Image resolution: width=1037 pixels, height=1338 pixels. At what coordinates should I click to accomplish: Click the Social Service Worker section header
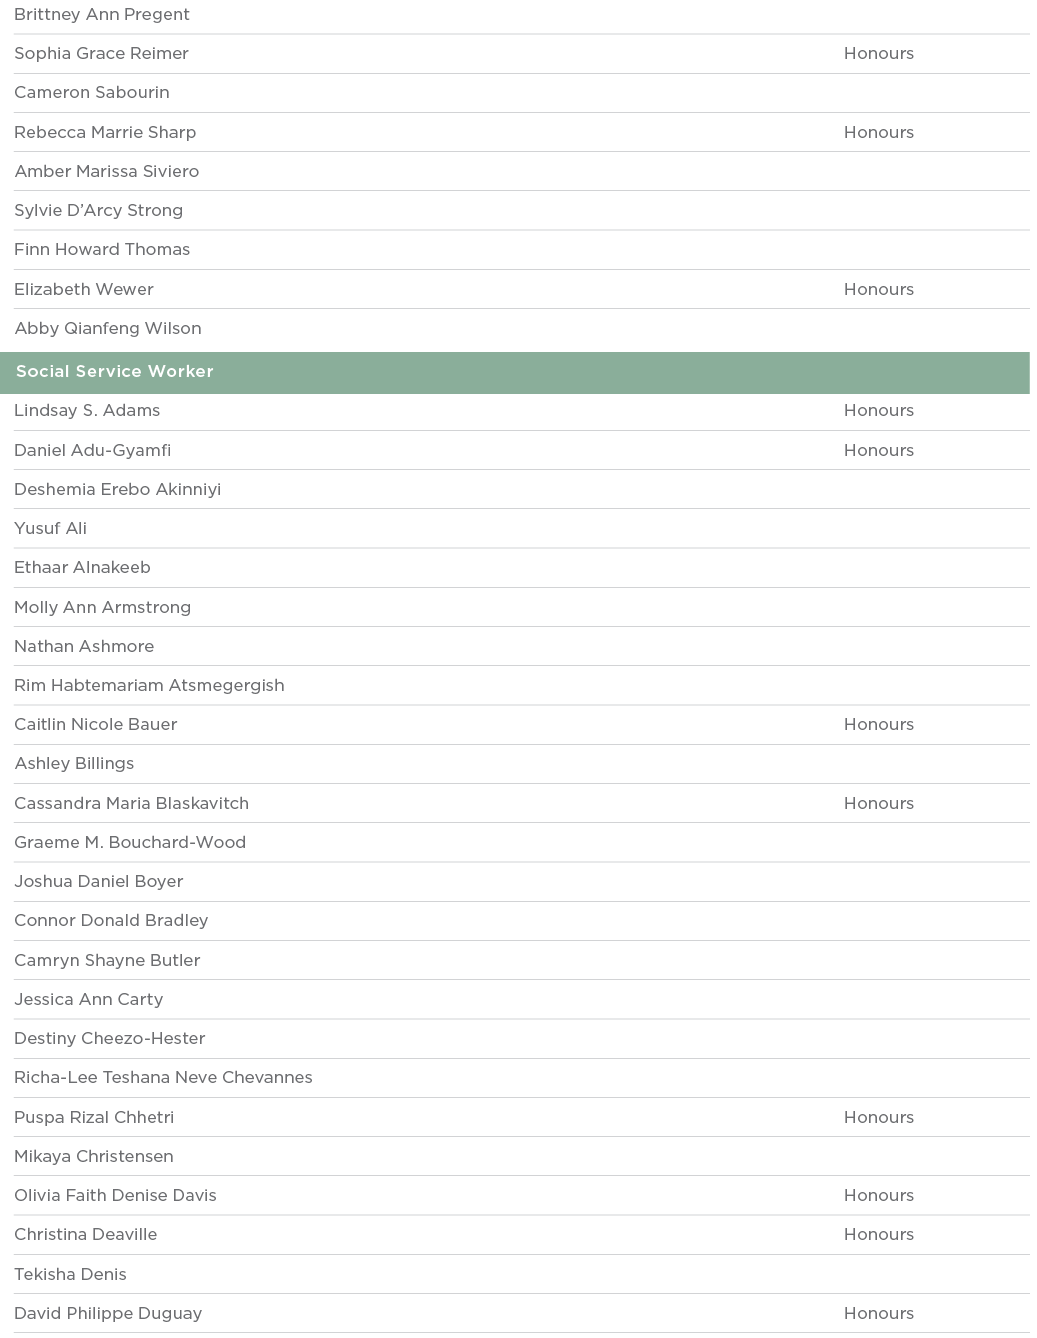(115, 372)
